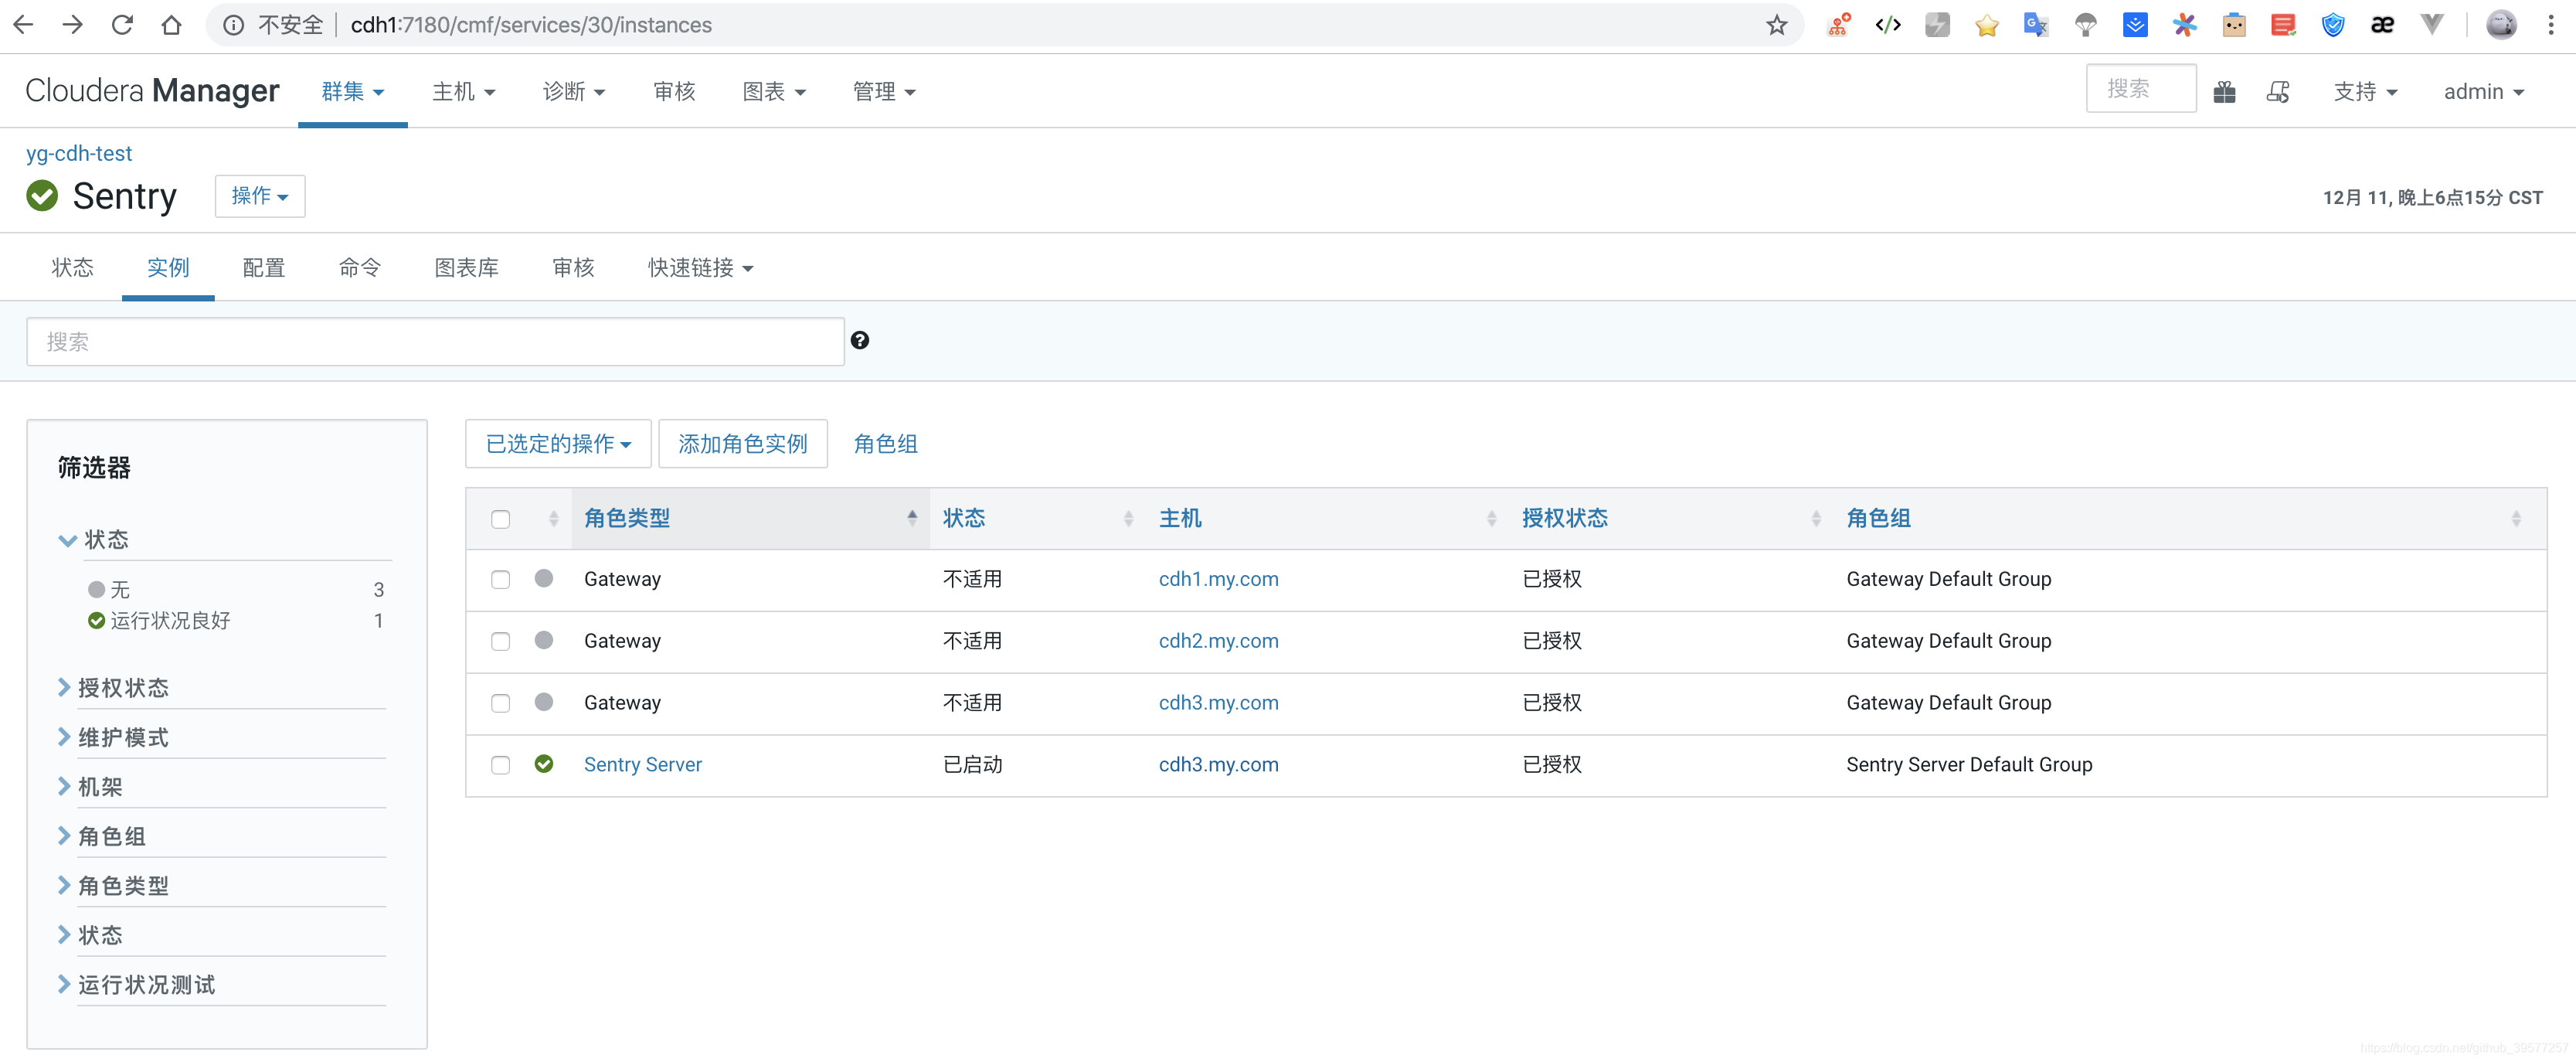
Task: Click the site info icon in address bar
Action: (x=233, y=25)
